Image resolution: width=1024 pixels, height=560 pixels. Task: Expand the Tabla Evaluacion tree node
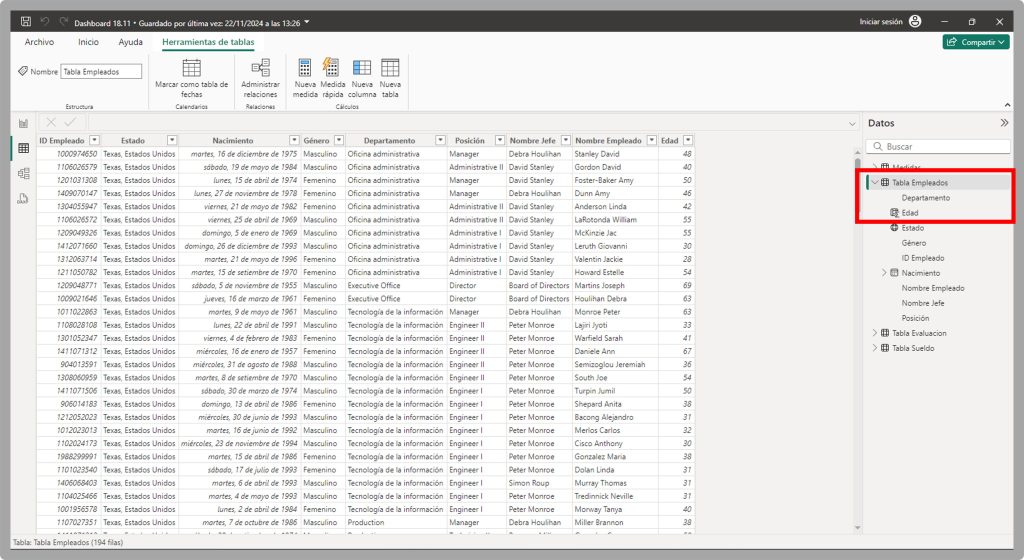(x=875, y=333)
